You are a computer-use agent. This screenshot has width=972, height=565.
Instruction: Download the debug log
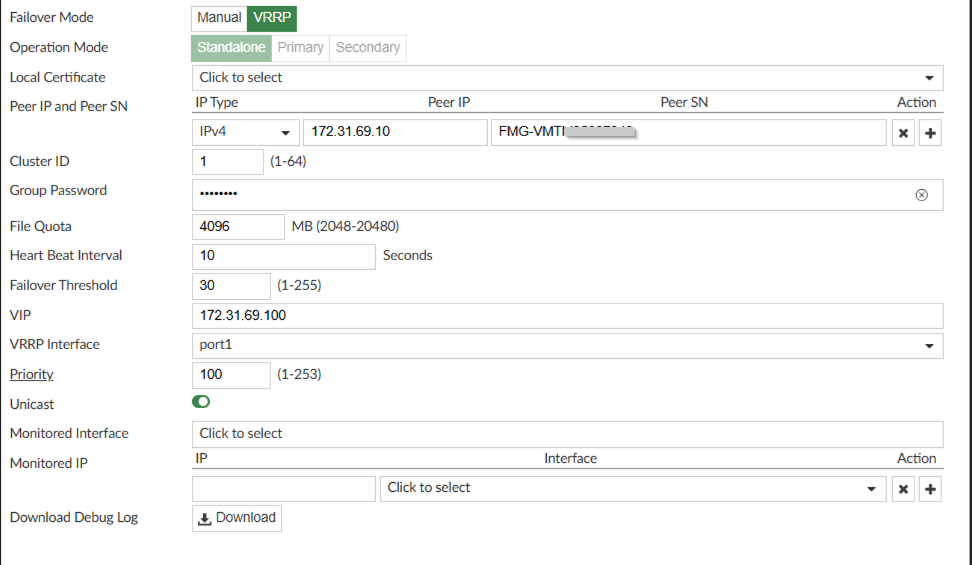pos(237,518)
